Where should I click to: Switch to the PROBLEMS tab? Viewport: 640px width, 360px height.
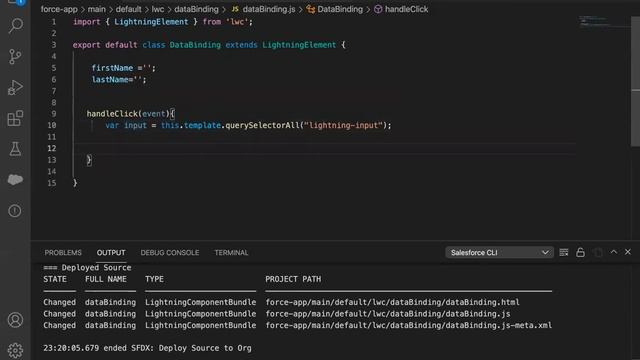point(63,253)
